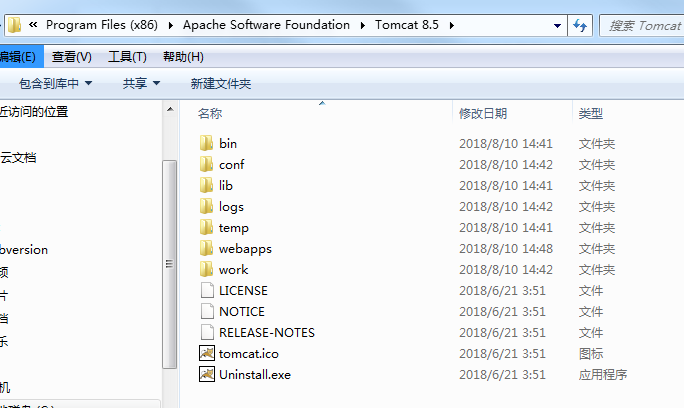Click the 新建文件夹 button

221,83
